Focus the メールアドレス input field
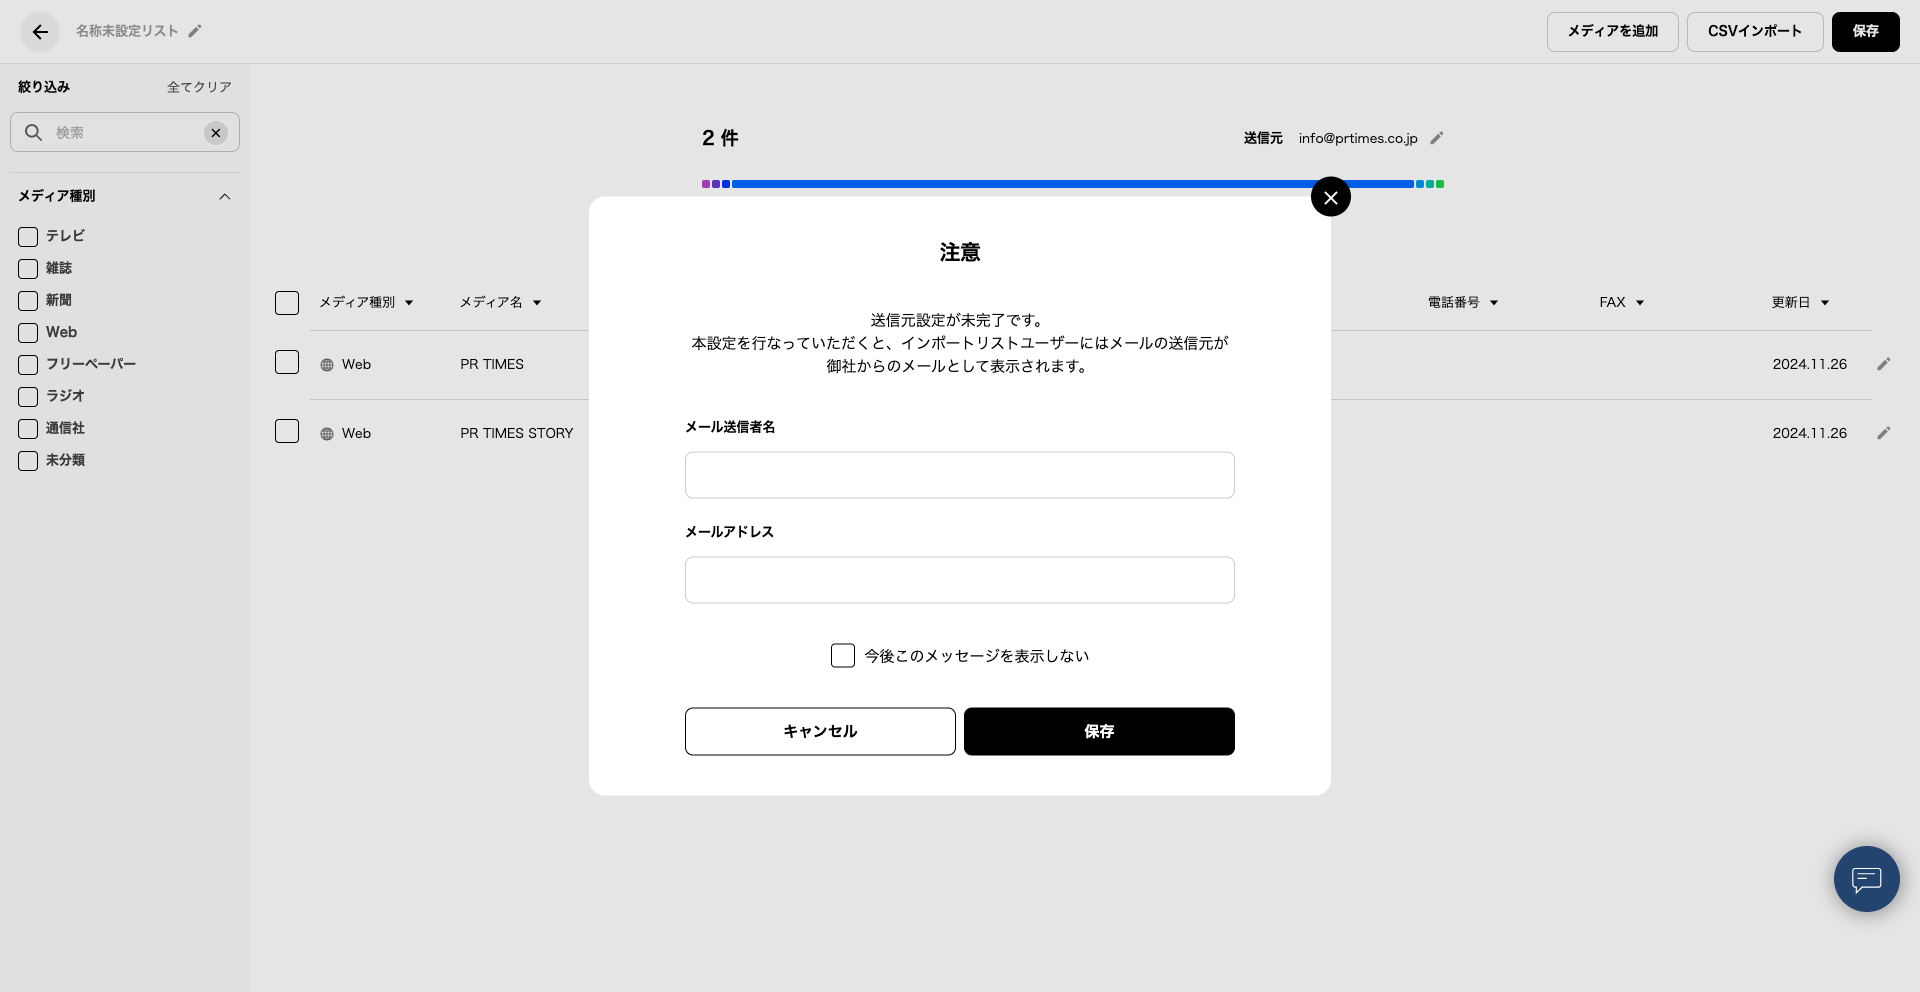This screenshot has width=1920, height=992. pyautogui.click(x=959, y=580)
